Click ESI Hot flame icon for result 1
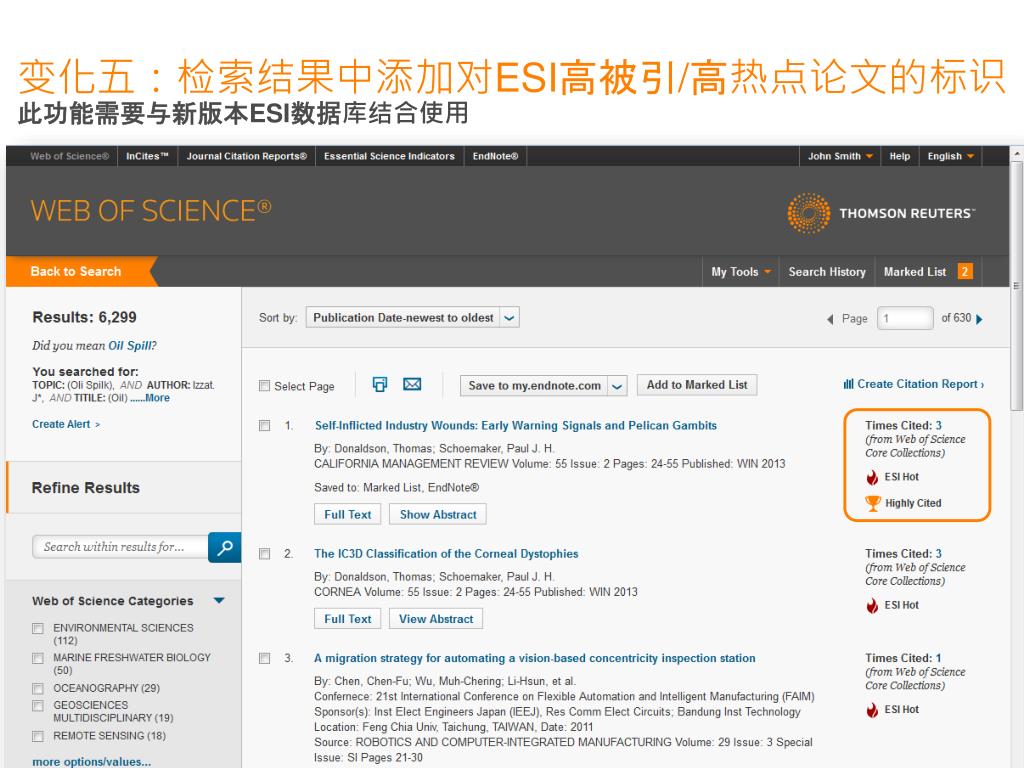1024x768 pixels. 872,477
